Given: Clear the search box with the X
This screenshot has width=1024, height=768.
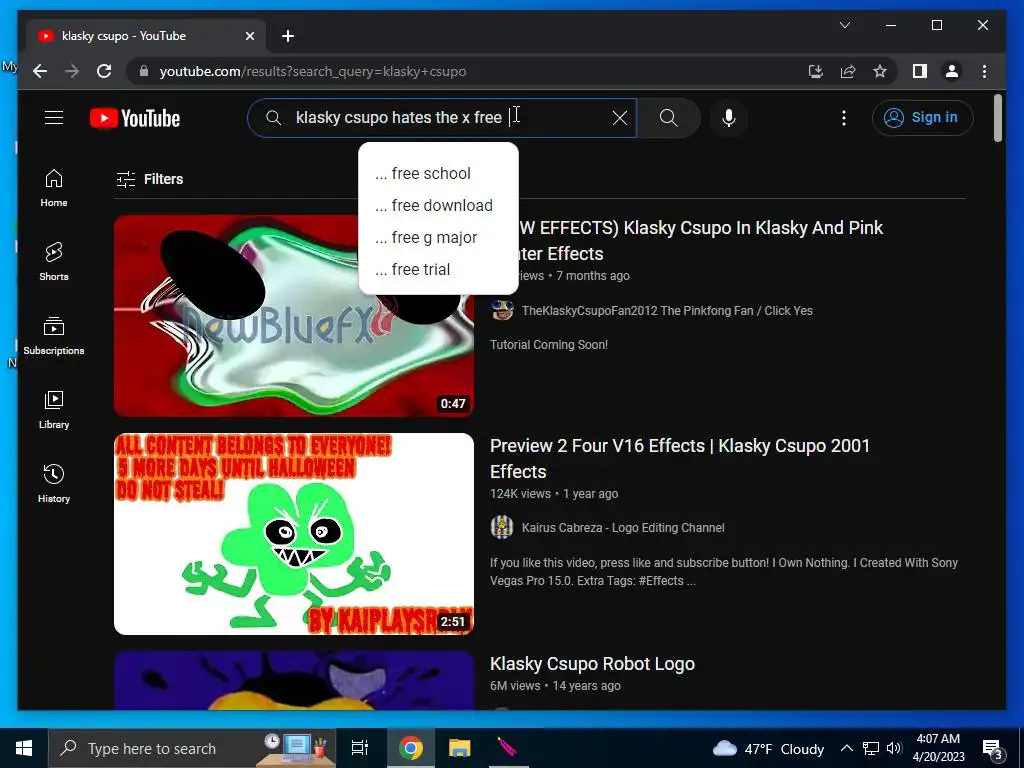Looking at the screenshot, I should click(x=620, y=118).
